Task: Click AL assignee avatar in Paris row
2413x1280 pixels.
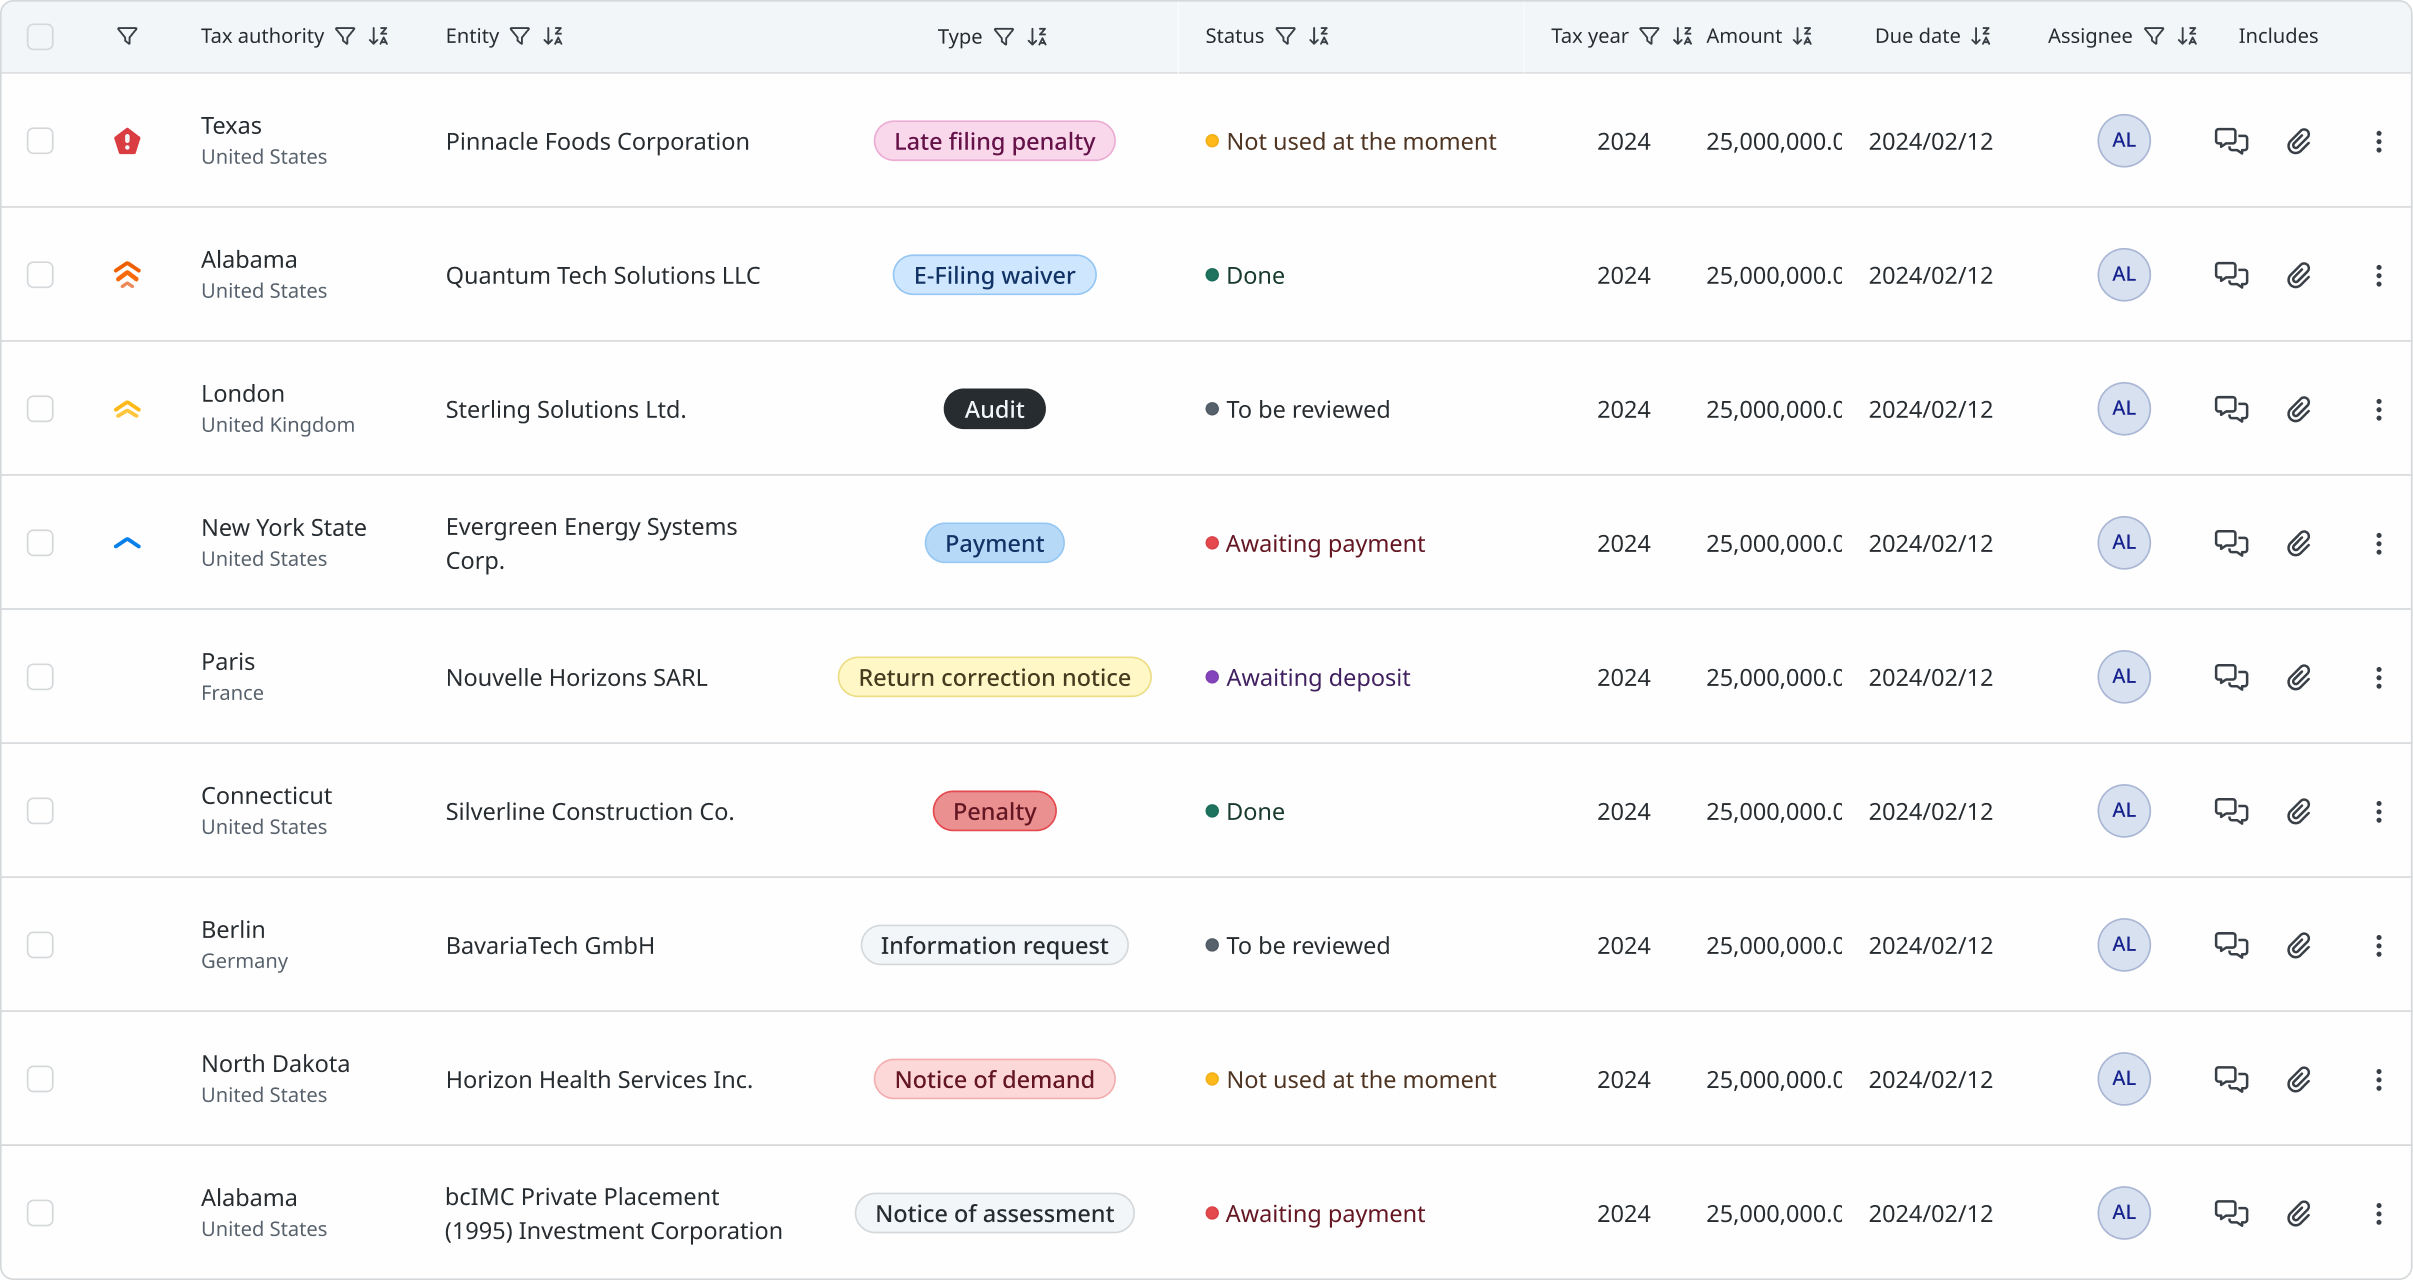Action: [x=2124, y=677]
